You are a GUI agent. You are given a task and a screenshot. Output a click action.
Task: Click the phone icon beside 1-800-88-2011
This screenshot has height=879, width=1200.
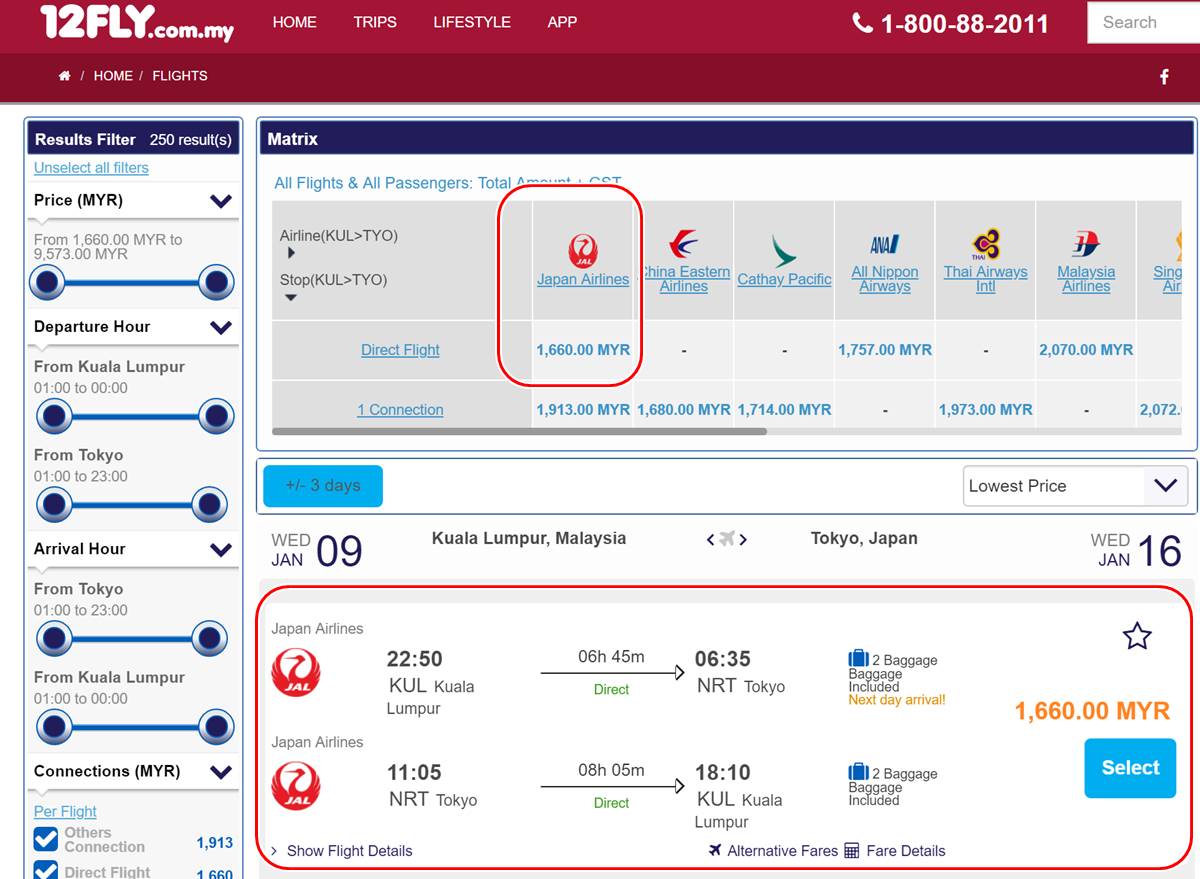pyautogui.click(x=862, y=22)
